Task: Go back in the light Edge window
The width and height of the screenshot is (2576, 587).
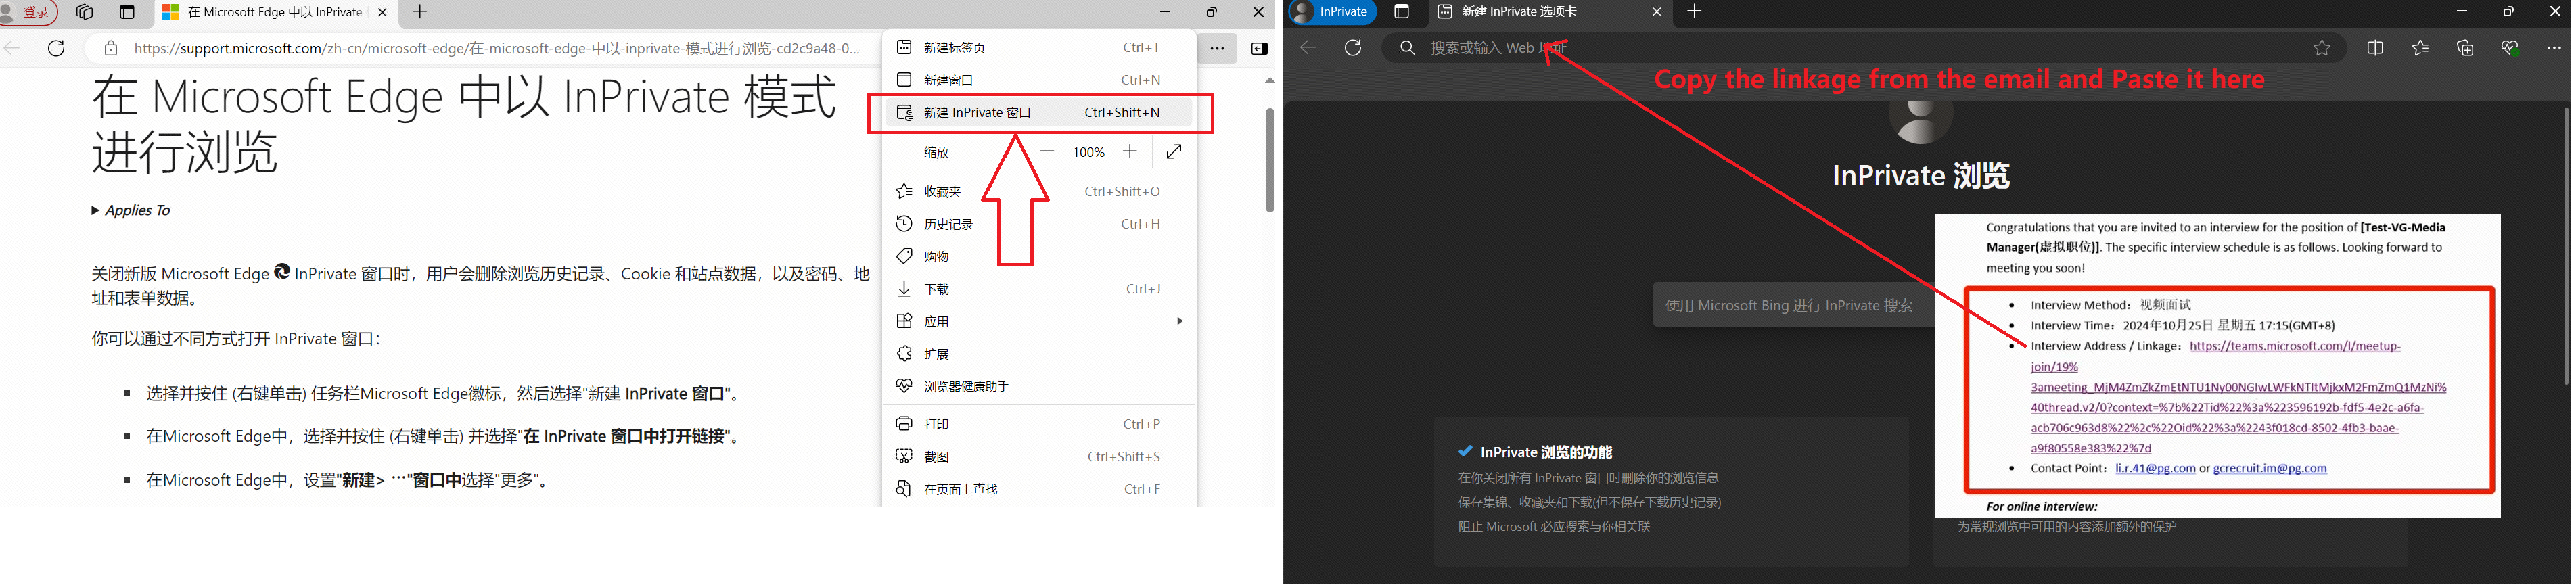Action: [12, 48]
